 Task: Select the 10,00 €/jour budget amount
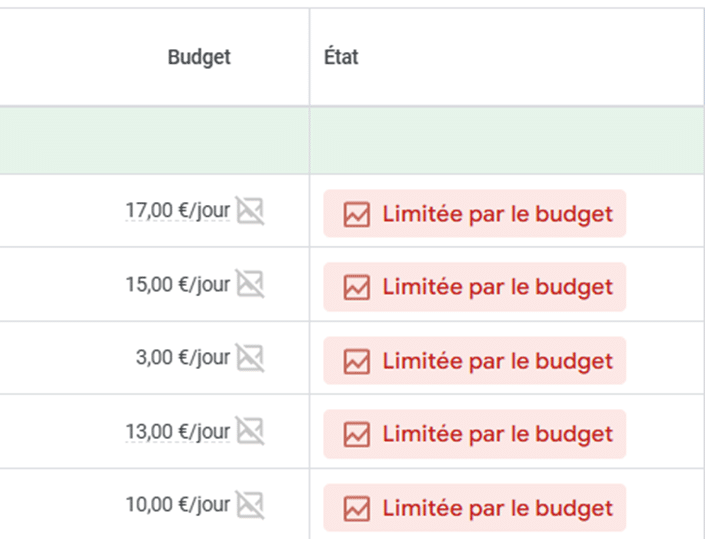point(177,505)
